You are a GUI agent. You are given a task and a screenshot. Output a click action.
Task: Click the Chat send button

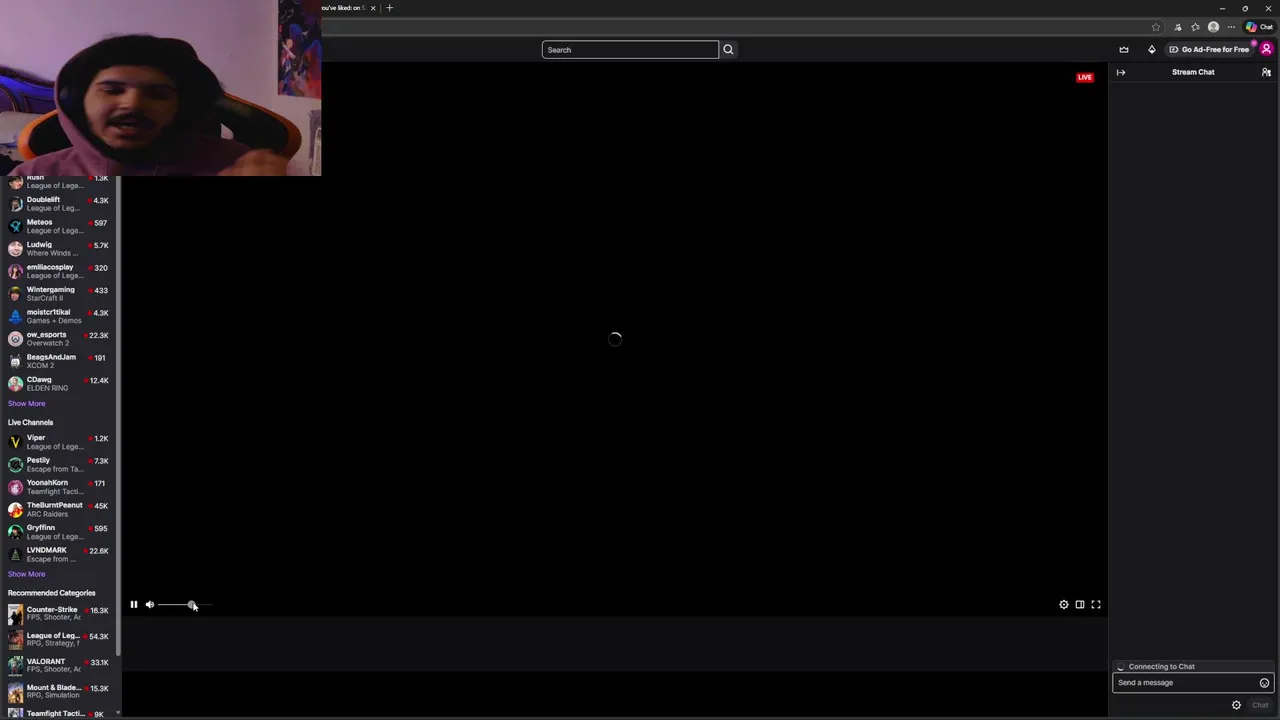coord(1260,705)
